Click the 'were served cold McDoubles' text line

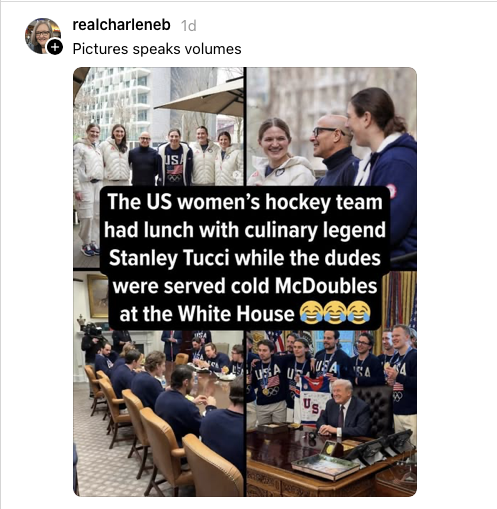click(x=245, y=286)
